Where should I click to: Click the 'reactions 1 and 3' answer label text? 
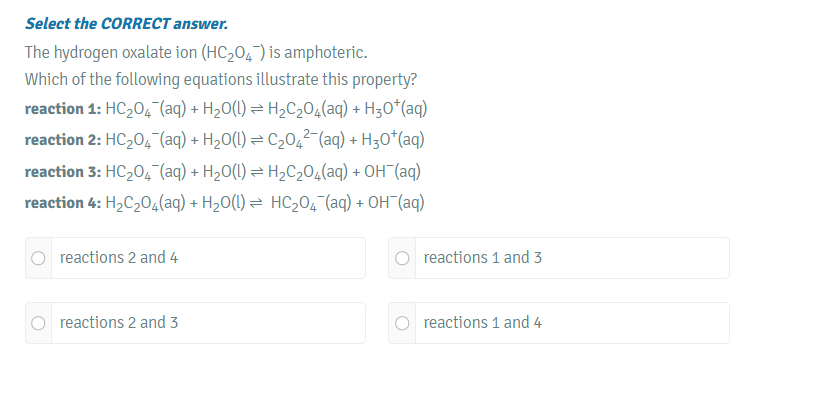[483, 258]
